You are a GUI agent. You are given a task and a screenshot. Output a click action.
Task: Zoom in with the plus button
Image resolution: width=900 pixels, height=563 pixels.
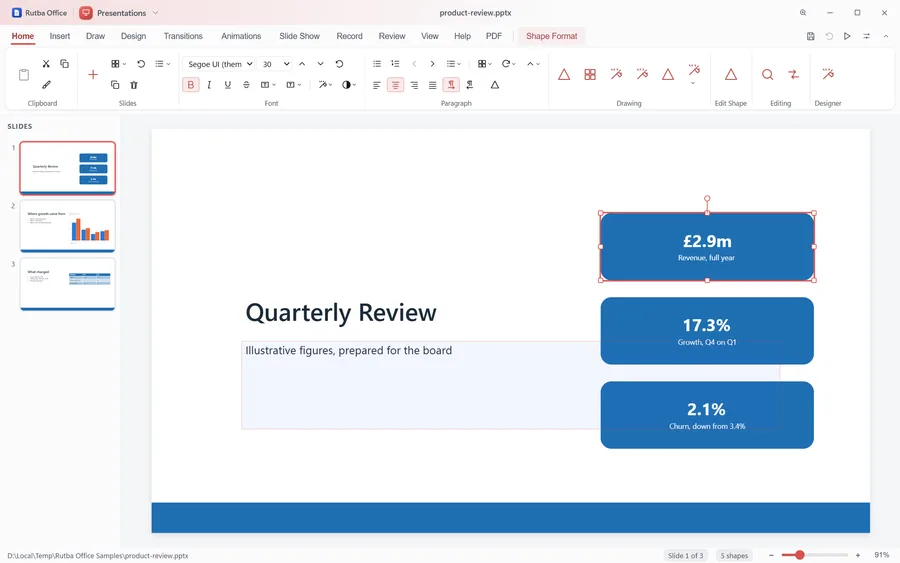point(858,555)
